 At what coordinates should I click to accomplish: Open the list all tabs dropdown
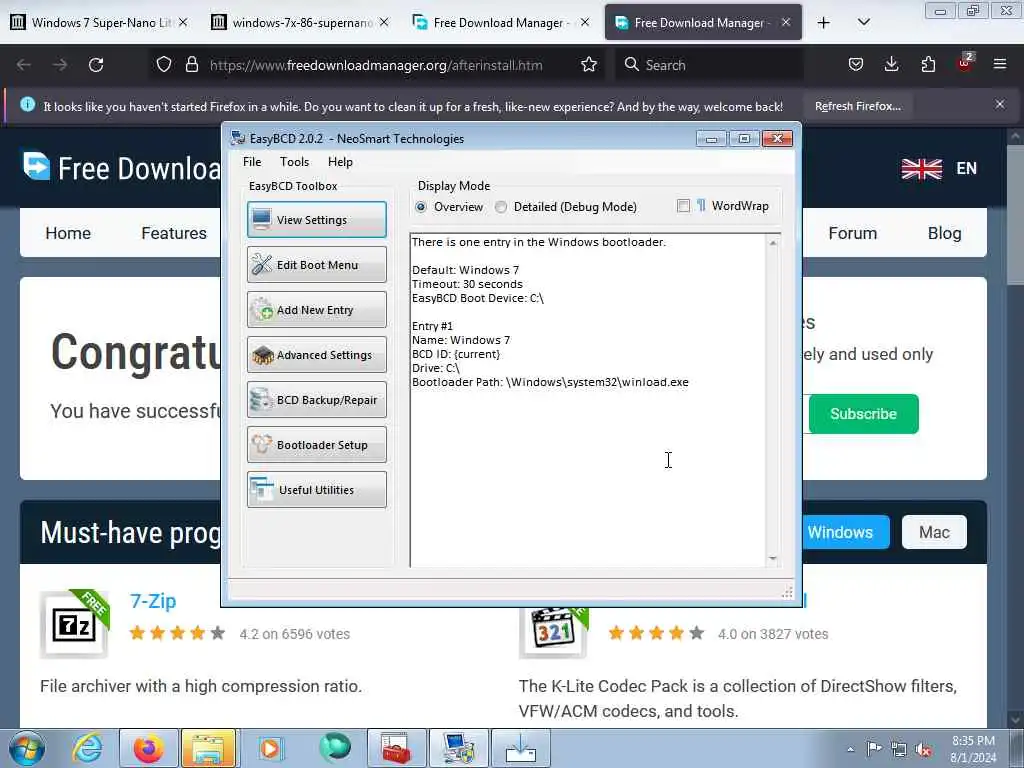(x=863, y=23)
